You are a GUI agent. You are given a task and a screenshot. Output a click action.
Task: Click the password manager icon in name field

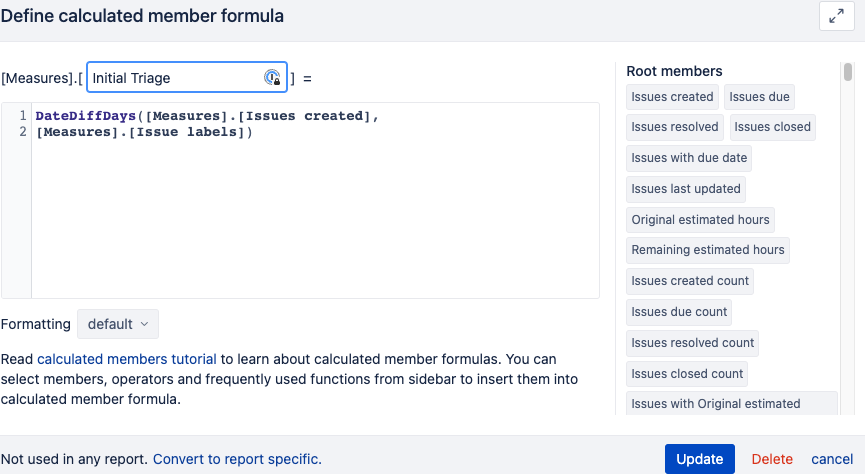click(x=272, y=78)
